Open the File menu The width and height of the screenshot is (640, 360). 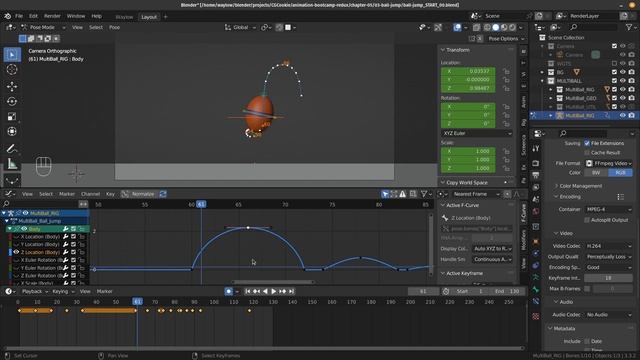[19, 16]
